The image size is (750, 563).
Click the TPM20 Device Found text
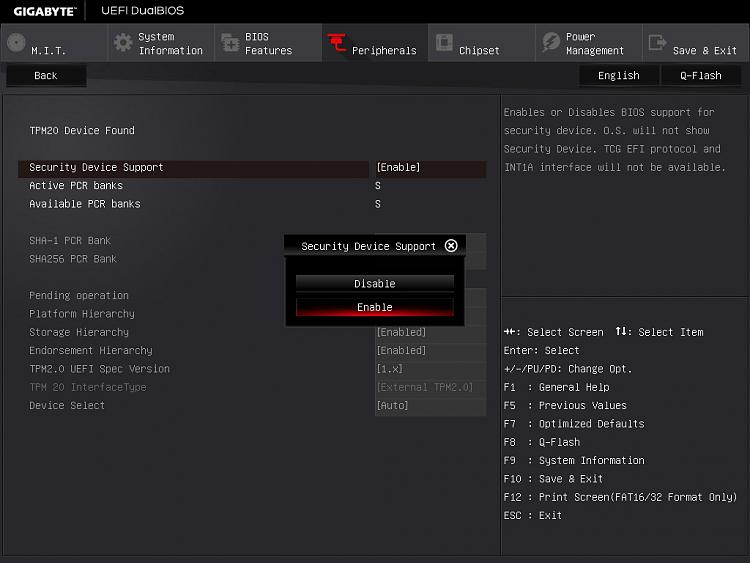pyautogui.click(x=82, y=130)
